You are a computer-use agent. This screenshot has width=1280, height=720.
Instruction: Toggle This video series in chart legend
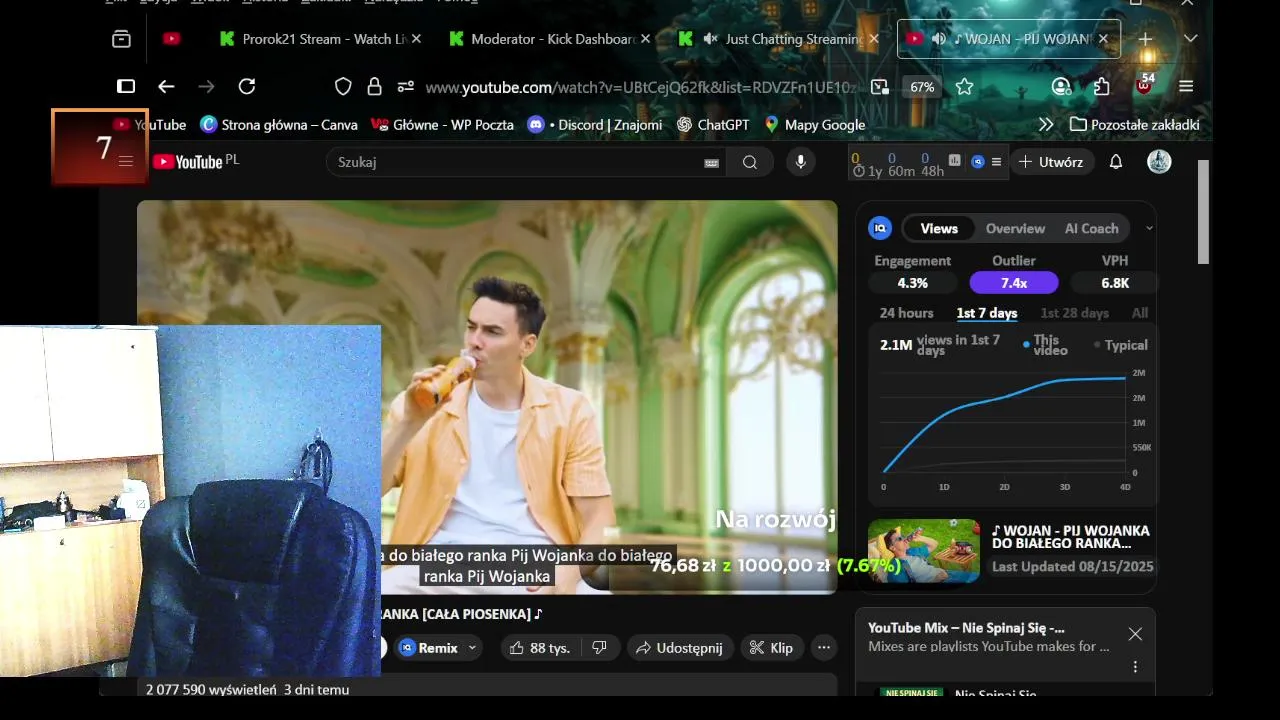point(1045,345)
